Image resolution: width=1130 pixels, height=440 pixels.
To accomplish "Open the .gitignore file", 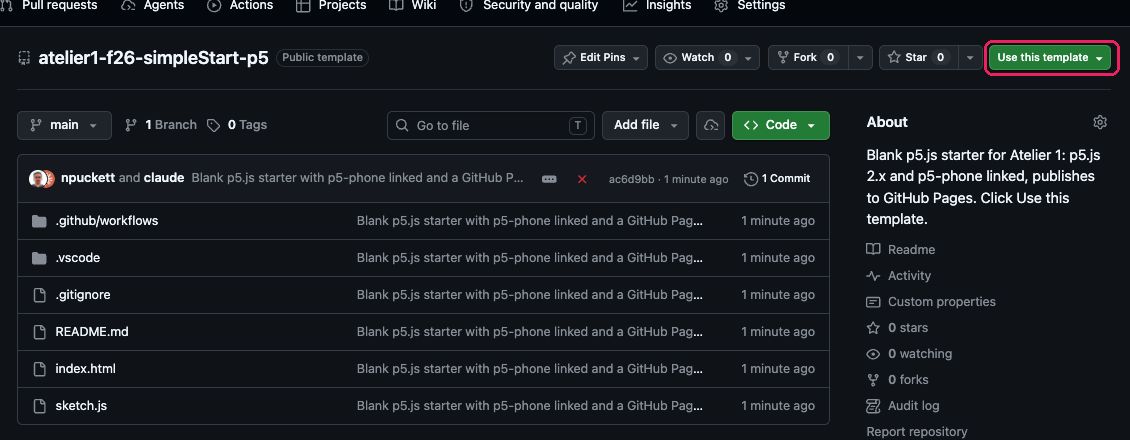I will click(83, 295).
